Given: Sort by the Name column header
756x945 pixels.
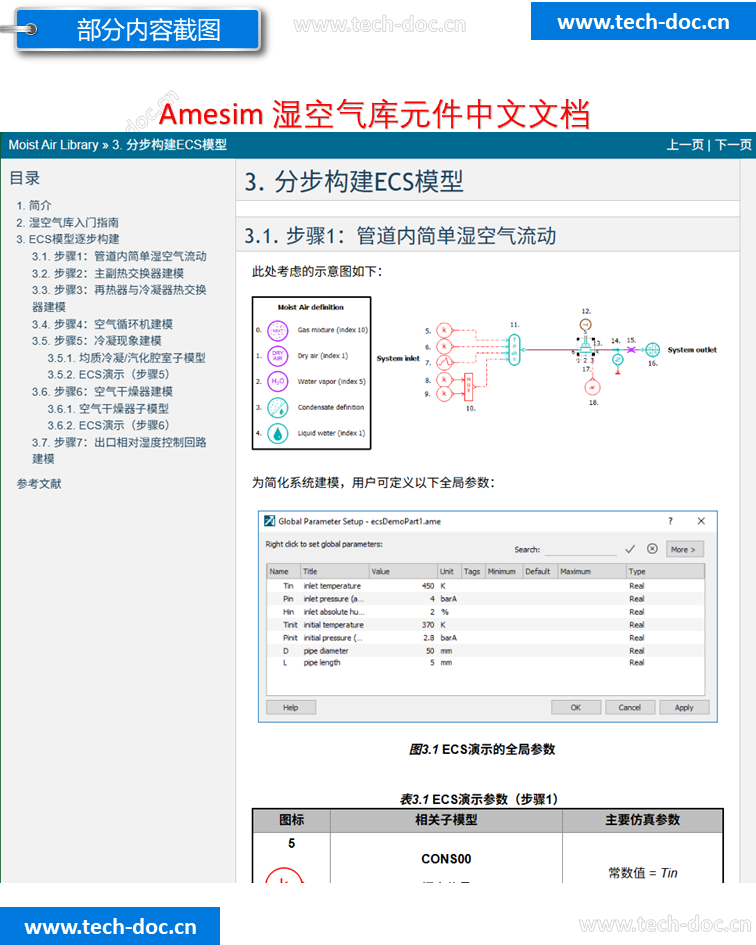Looking at the screenshot, I should pos(283,571).
